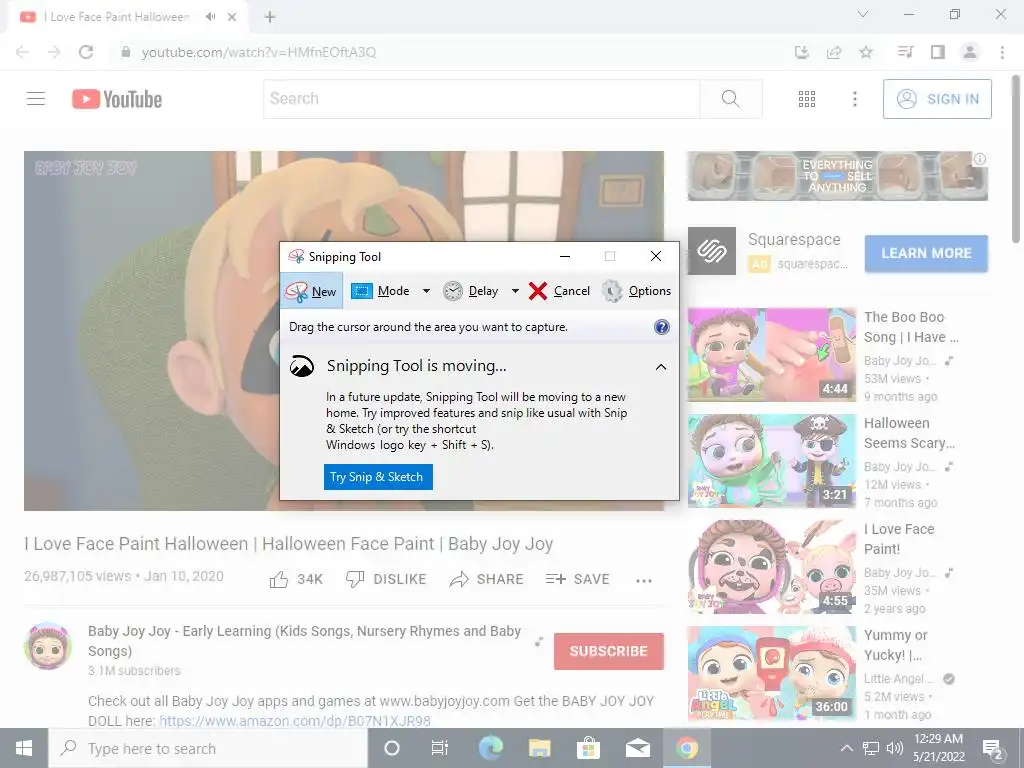Mute the tab via speaker icon
This screenshot has height=768, width=1024.
(x=210, y=17)
